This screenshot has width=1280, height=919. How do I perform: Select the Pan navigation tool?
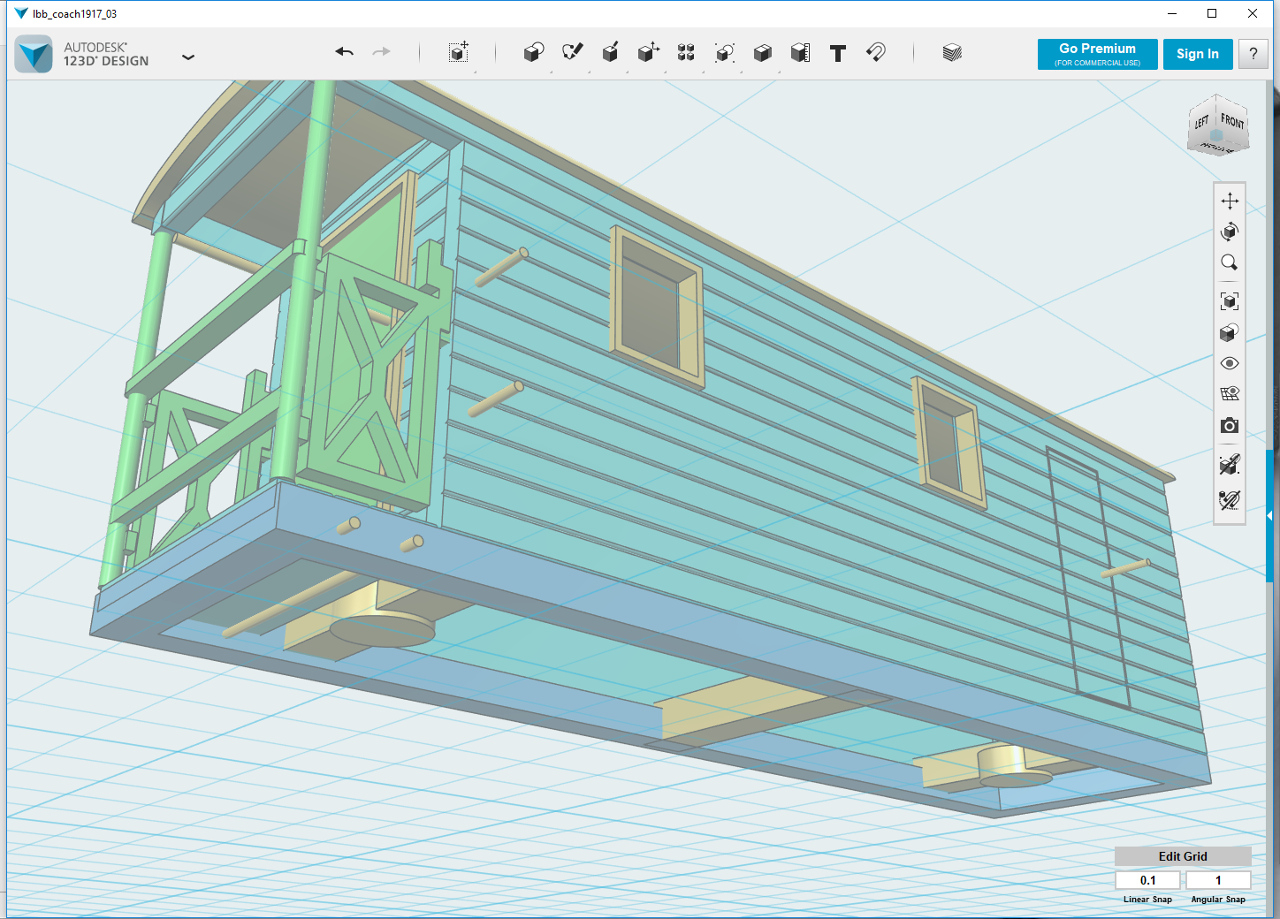[x=1230, y=201]
